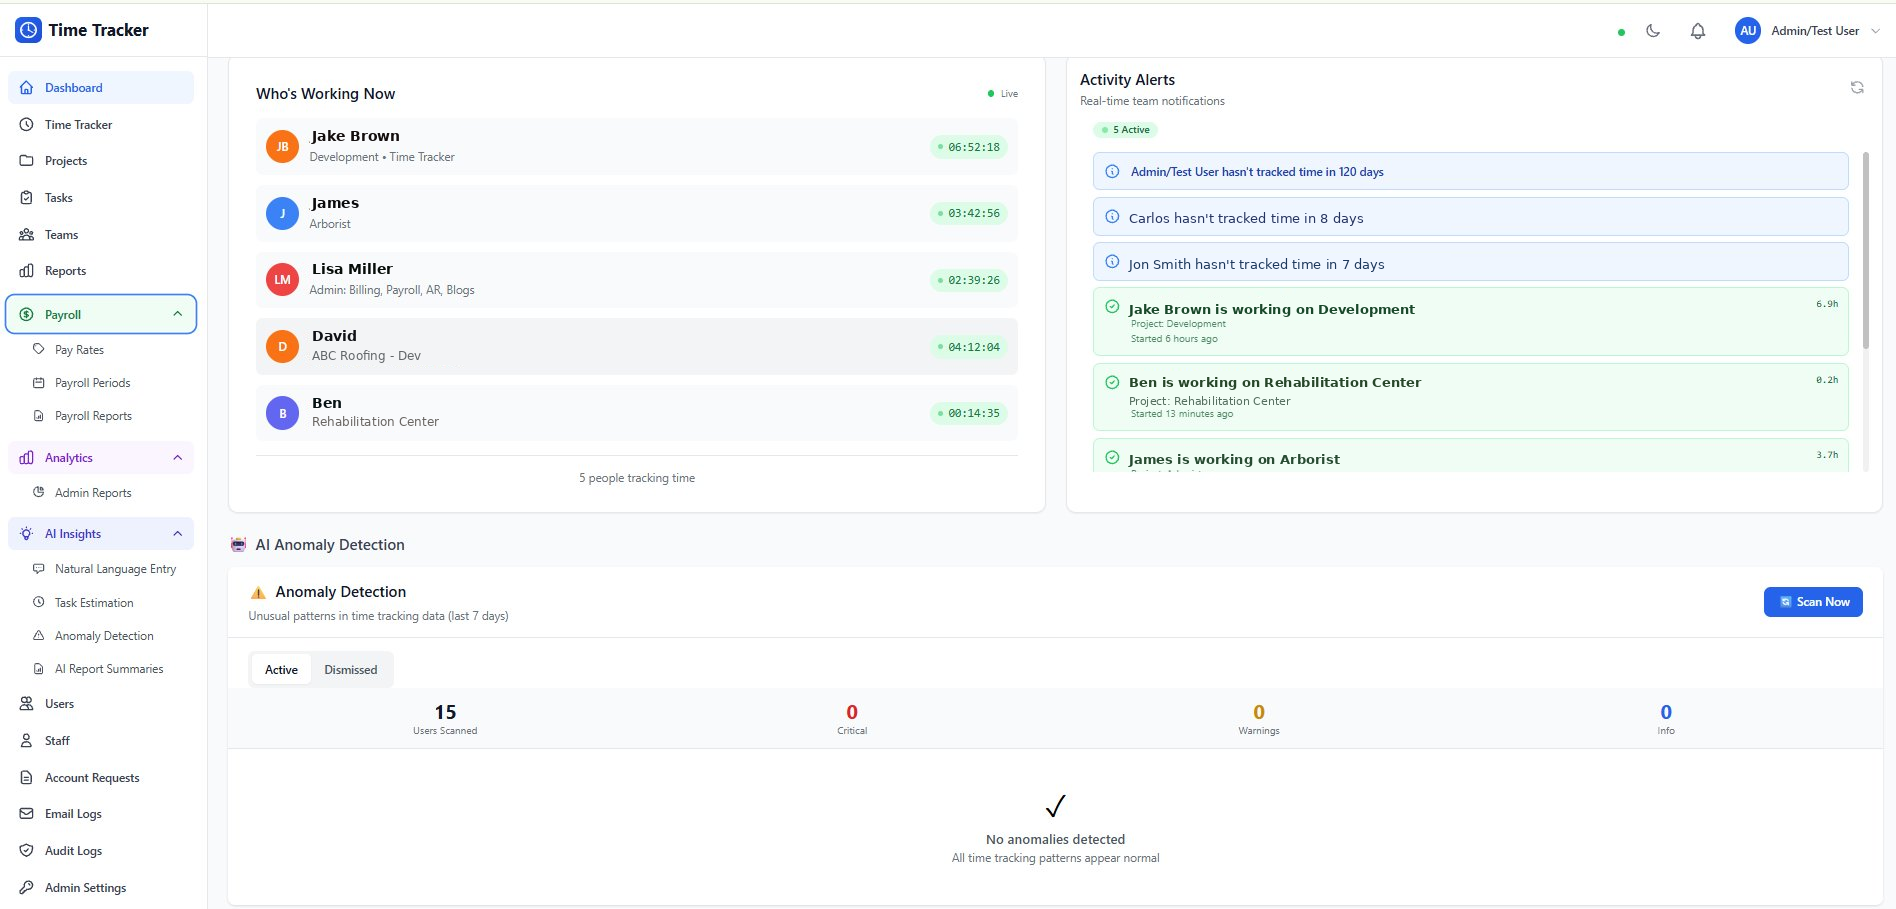Click the AI Insights lightbulb icon

26,534
